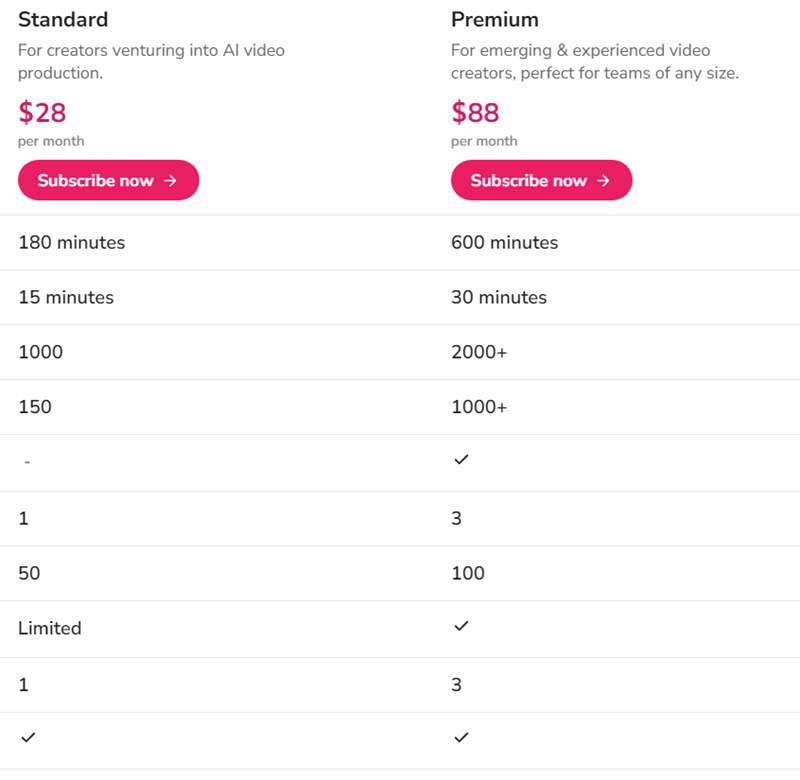Viewport: 800px width, 780px height.
Task: Click the Standard value 150
Action: [35, 407]
